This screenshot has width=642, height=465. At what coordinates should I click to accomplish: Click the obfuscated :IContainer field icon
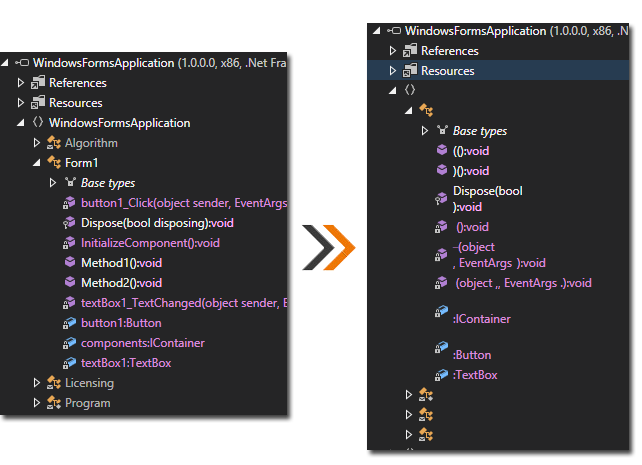441,312
